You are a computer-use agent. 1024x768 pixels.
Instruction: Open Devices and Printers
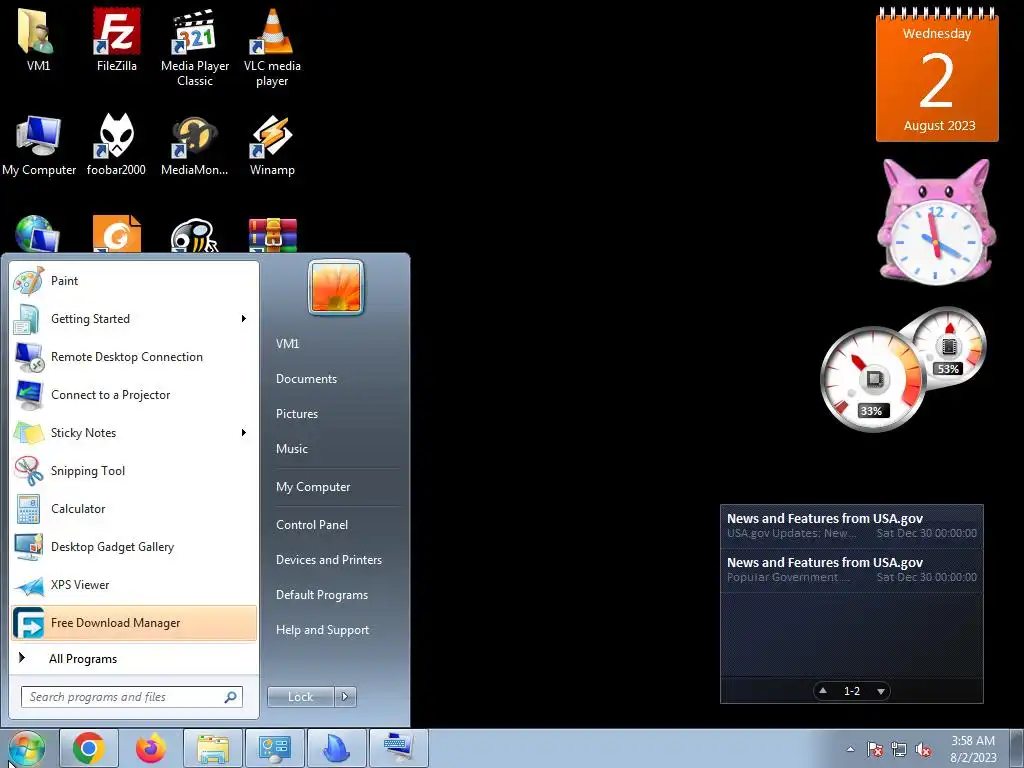[x=328, y=560]
